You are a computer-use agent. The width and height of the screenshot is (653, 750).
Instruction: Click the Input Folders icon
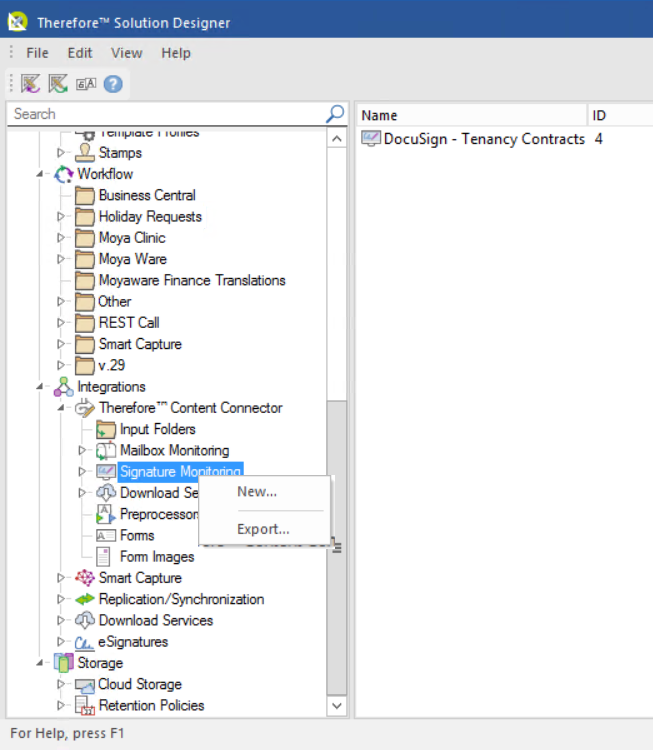106,430
